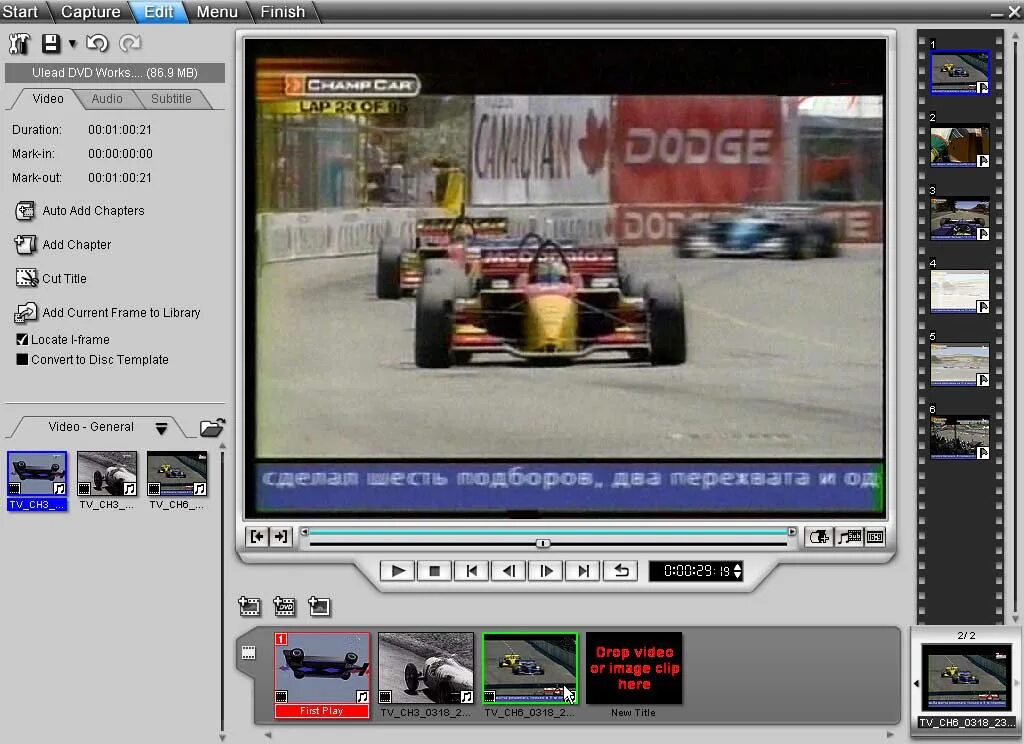Click the preview jog slider handle
Screen dimensions: 1024x744
pyautogui.click(x=543, y=543)
